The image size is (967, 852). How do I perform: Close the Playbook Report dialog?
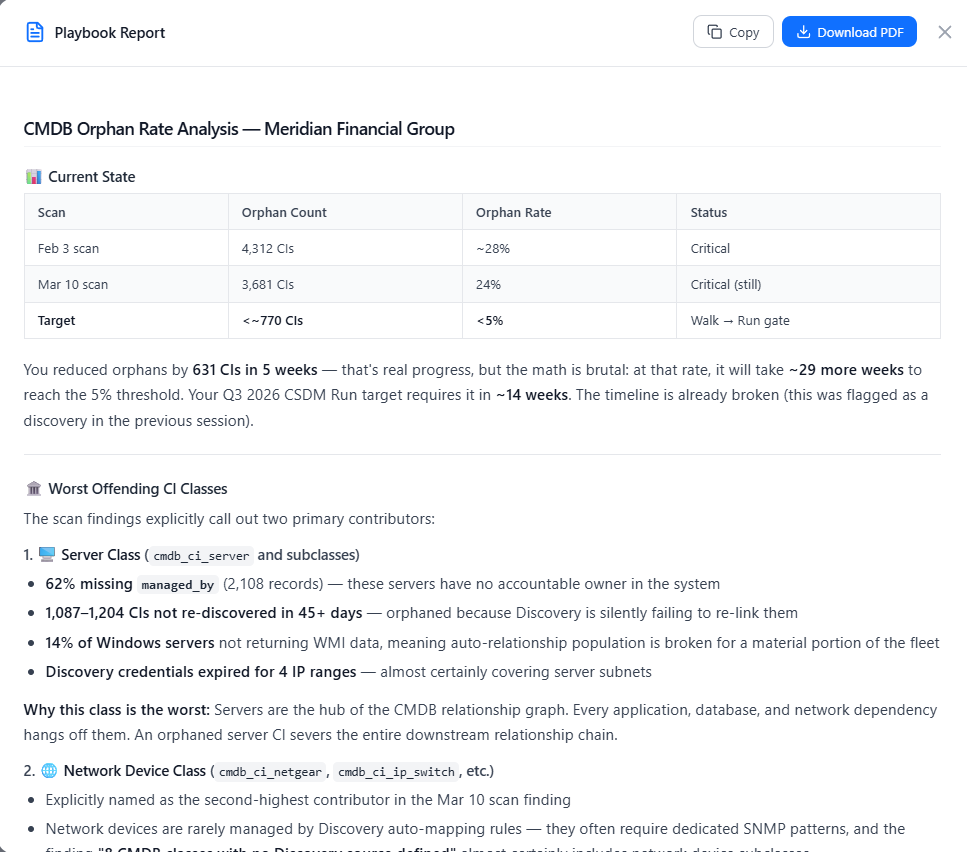tap(945, 32)
